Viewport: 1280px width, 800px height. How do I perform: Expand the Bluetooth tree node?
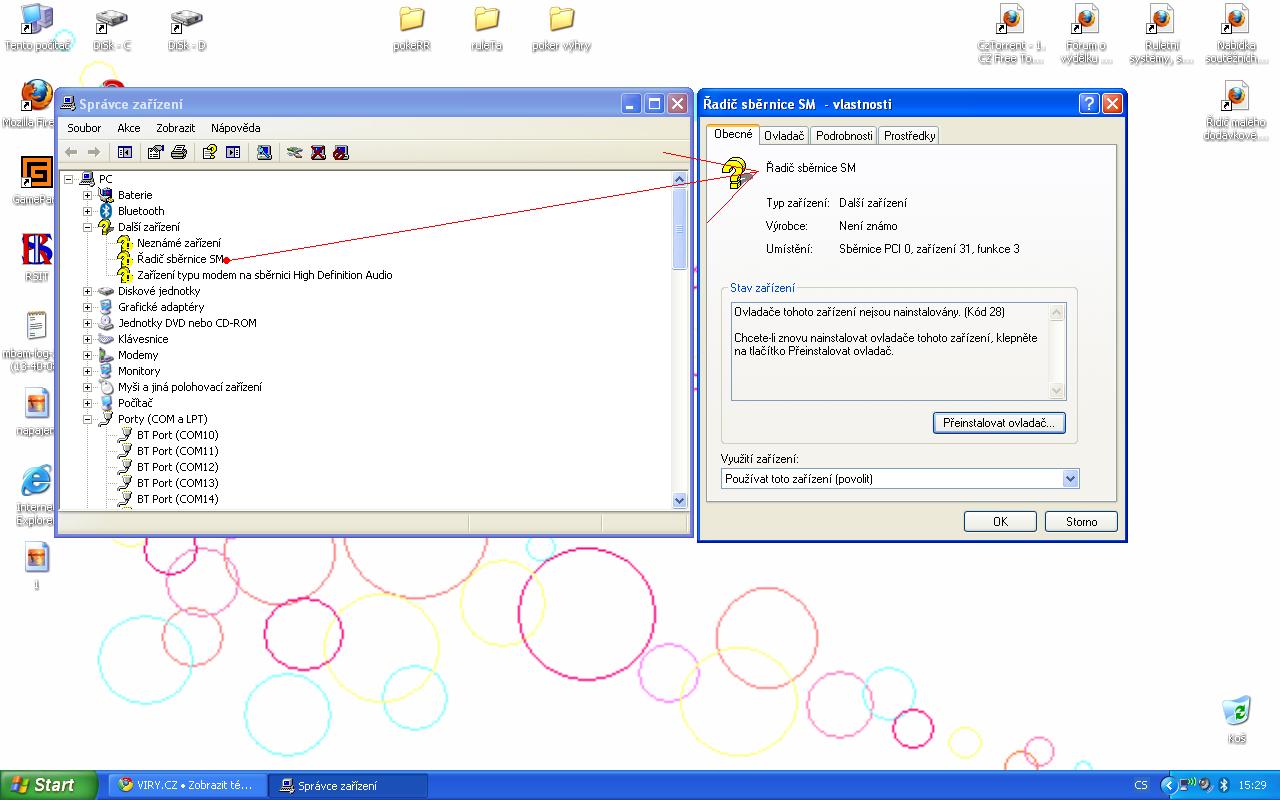pyautogui.click(x=87, y=211)
